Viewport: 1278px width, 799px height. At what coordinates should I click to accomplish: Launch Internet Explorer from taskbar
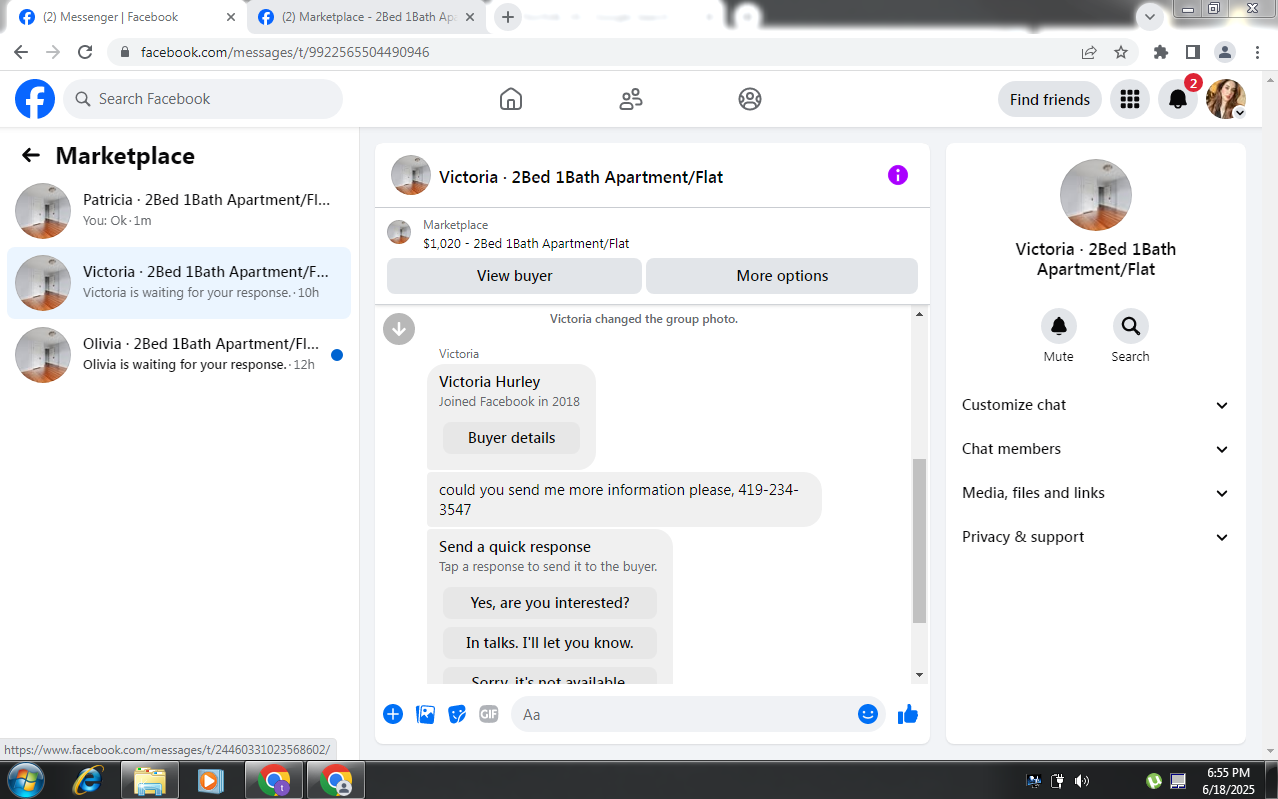pyautogui.click(x=88, y=780)
